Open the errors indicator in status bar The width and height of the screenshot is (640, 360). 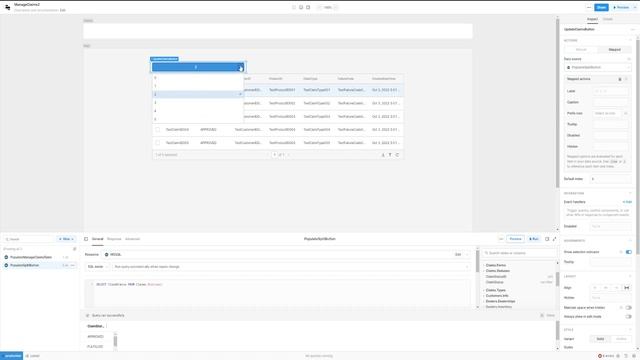(x=606, y=356)
